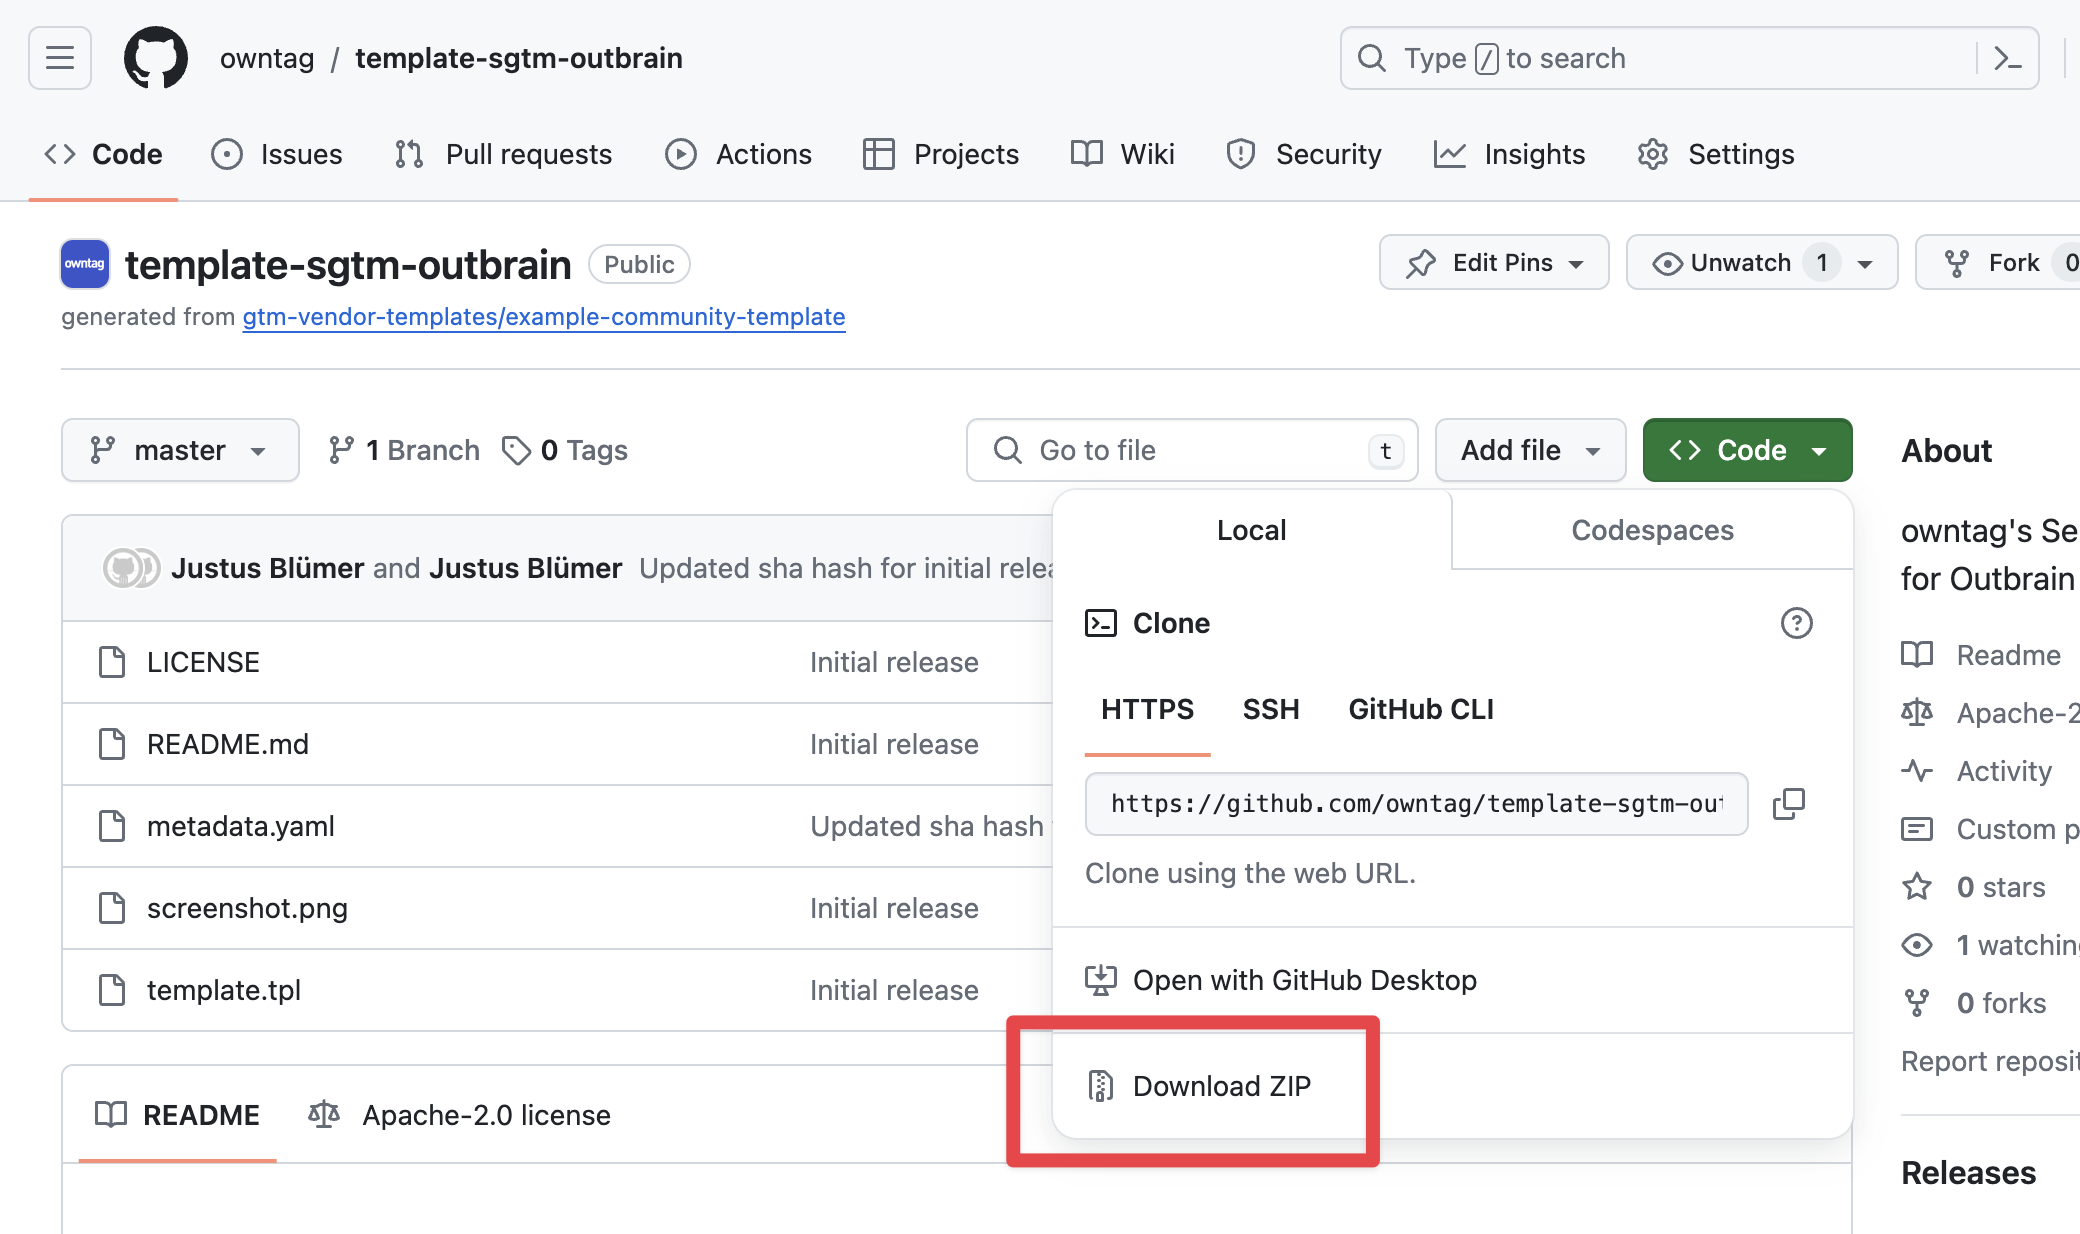Open the metadata.yaml file
Image resolution: width=2080 pixels, height=1234 pixels.
pos(240,826)
